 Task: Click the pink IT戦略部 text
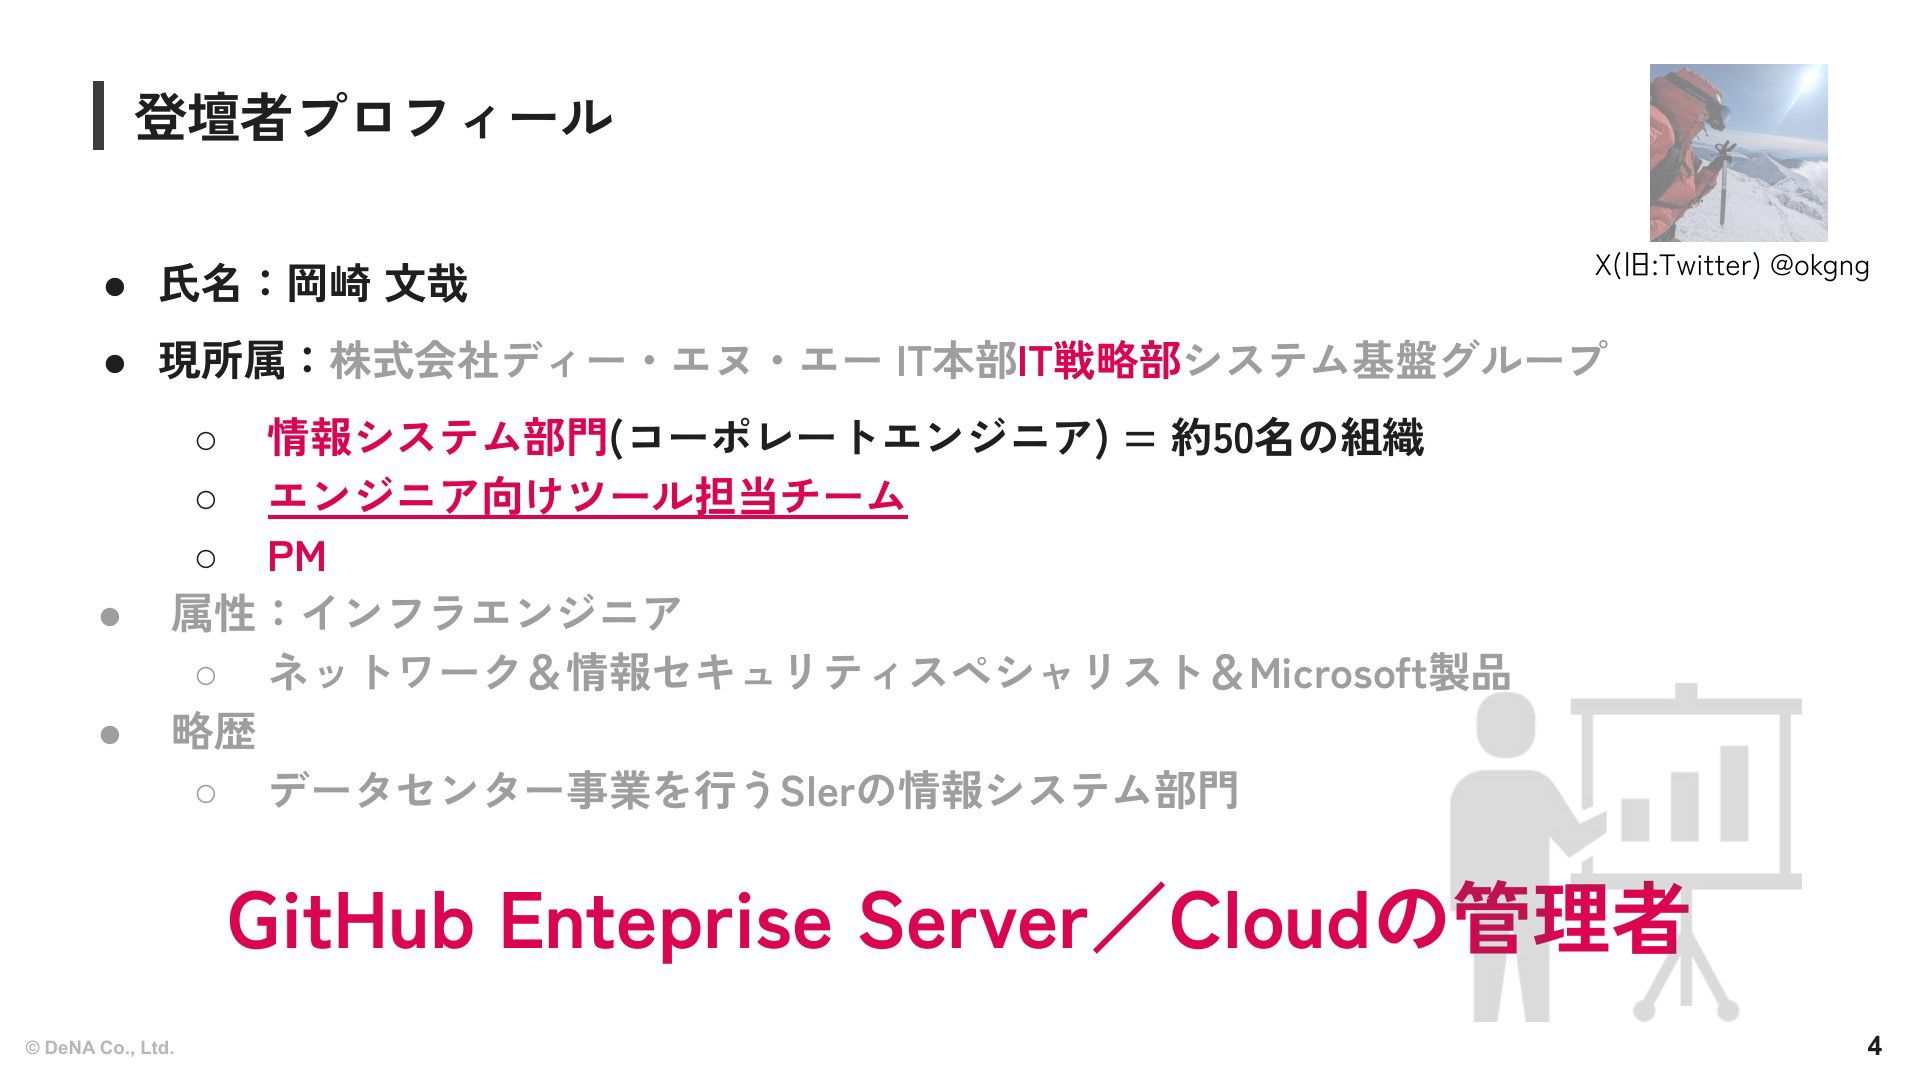[x=1099, y=361]
